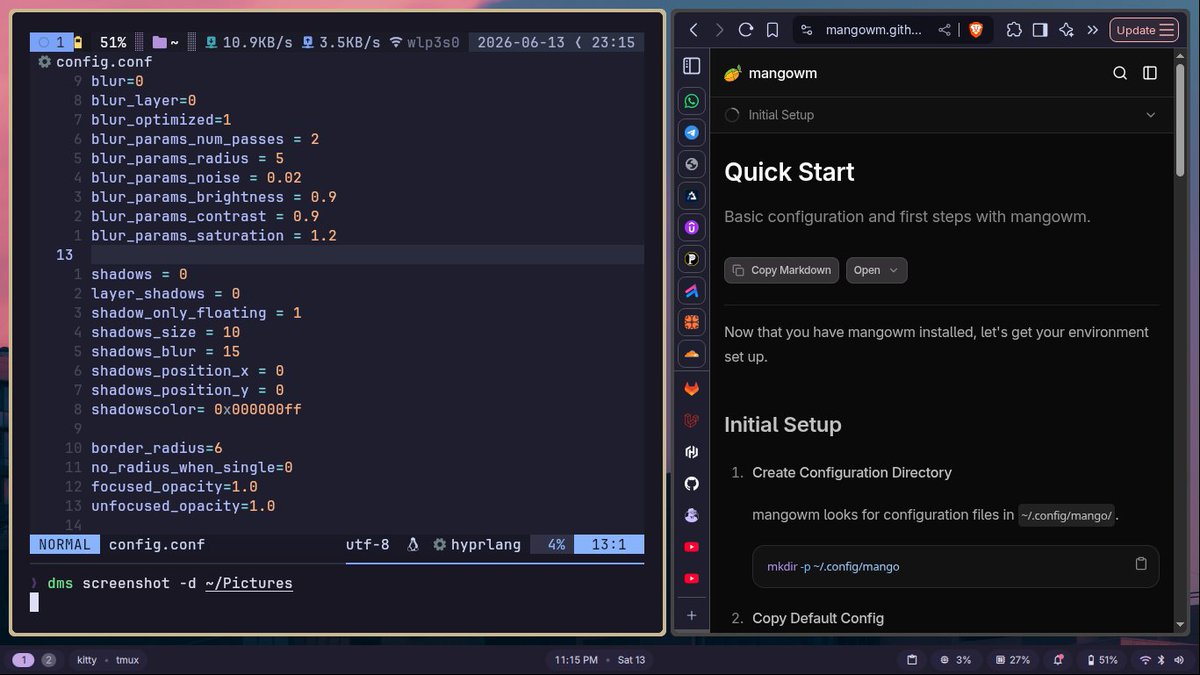Toggle Brave browser sidebar panel

tap(1040, 30)
